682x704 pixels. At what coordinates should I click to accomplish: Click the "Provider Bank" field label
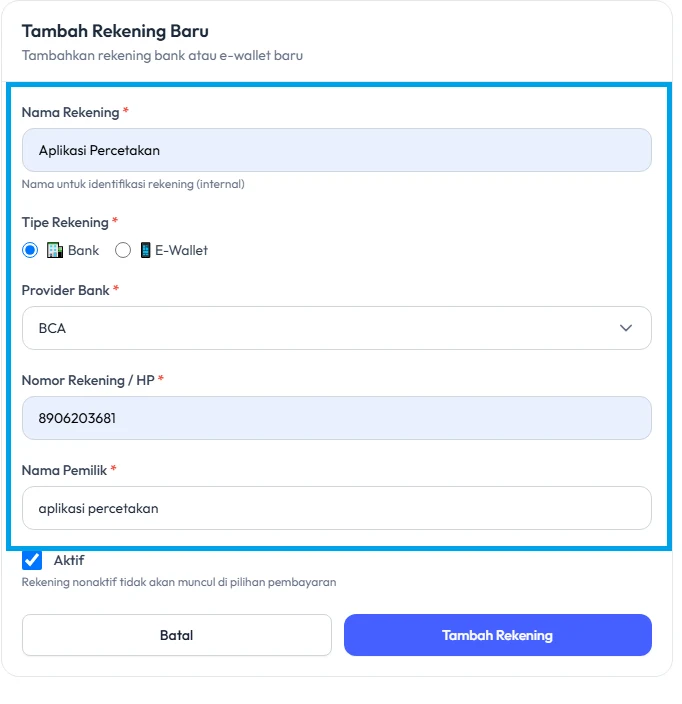coord(66,290)
